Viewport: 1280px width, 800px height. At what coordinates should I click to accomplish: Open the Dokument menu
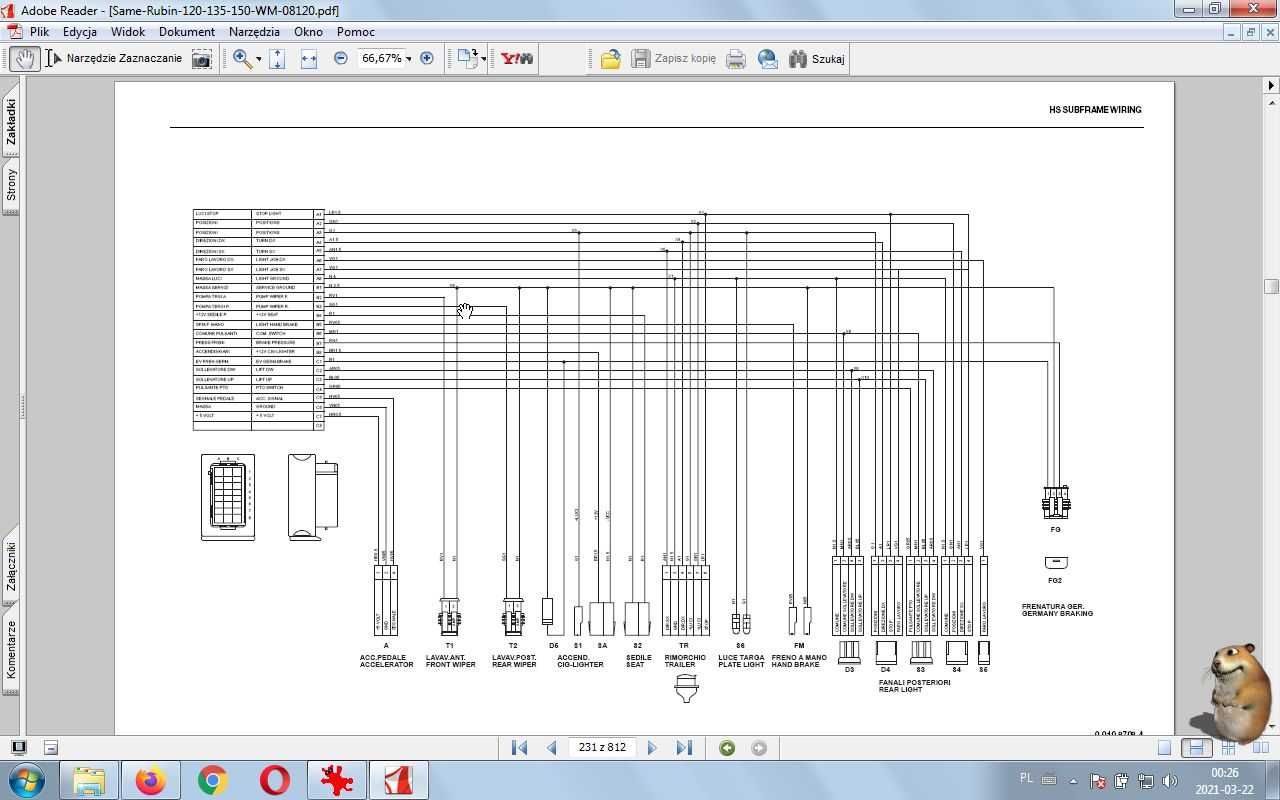pyautogui.click(x=187, y=32)
